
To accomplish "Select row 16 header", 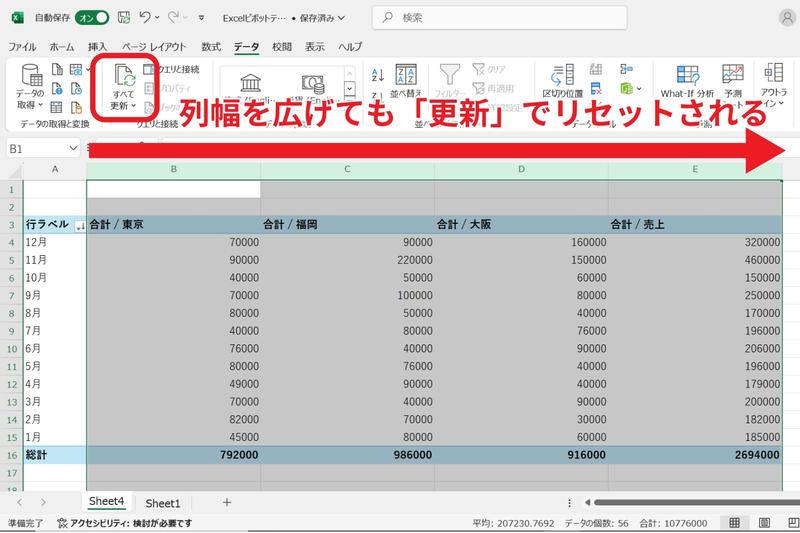I will [x=12, y=455].
